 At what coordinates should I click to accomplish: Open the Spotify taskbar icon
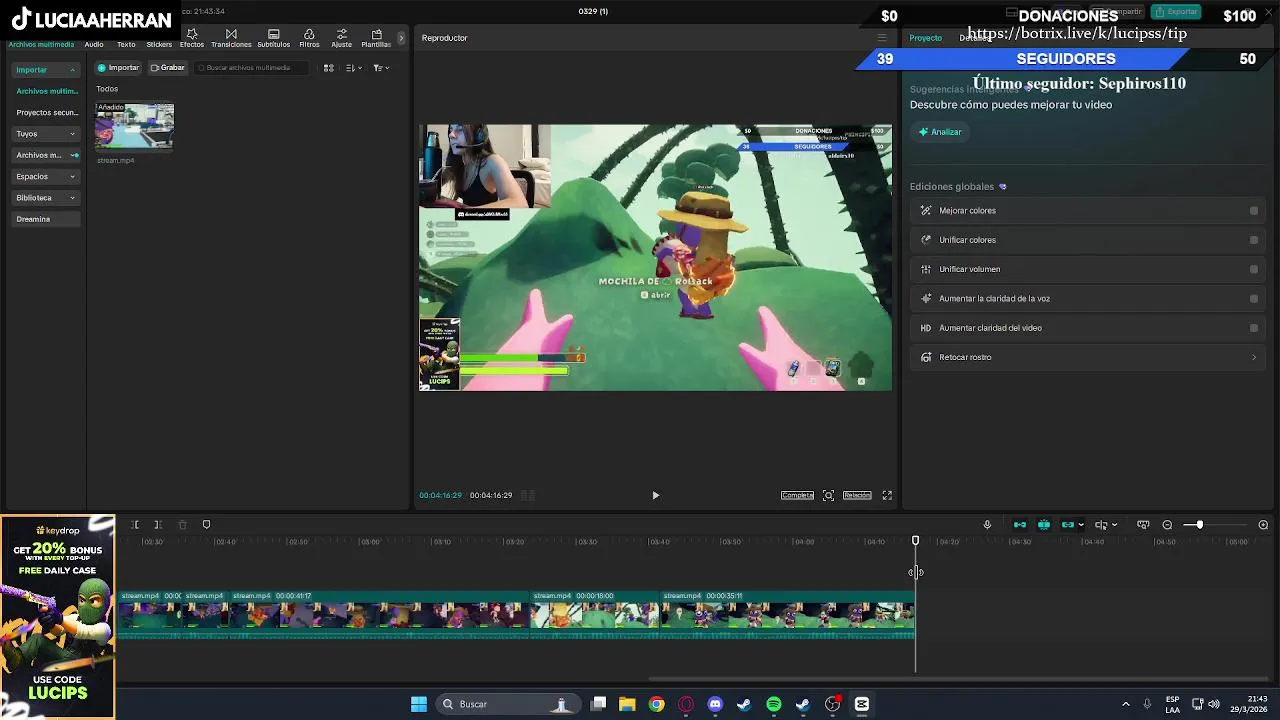774,704
